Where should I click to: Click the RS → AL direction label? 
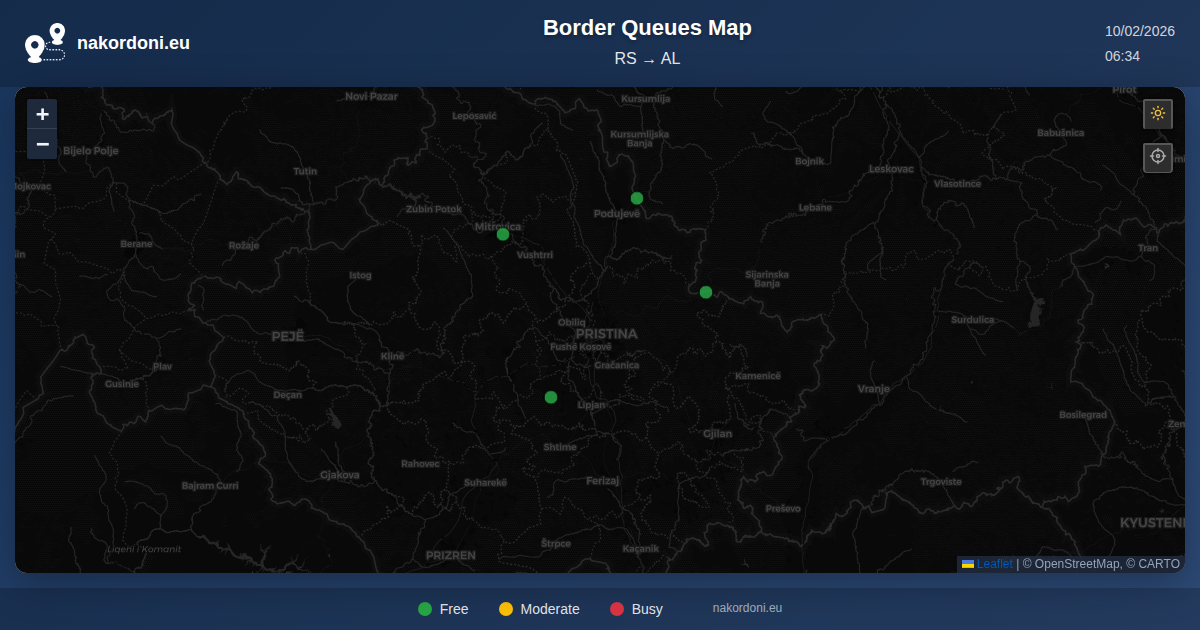pos(647,59)
